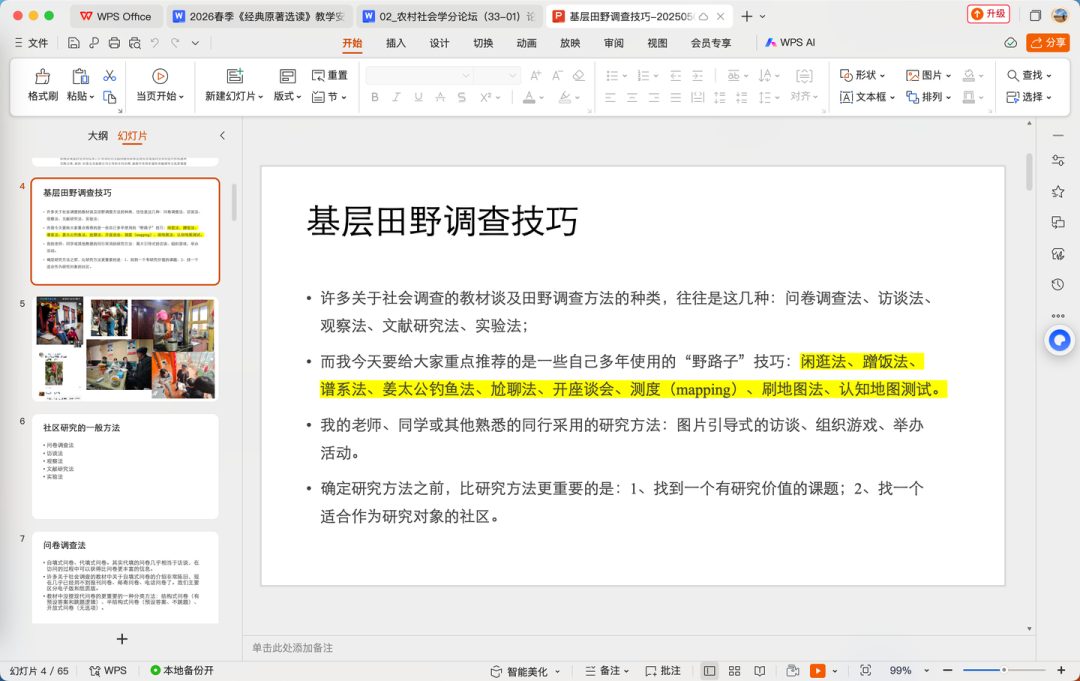1080x681 pixels.
Task: Expand the quick access toolbar chevron
Action: [x=196, y=43]
